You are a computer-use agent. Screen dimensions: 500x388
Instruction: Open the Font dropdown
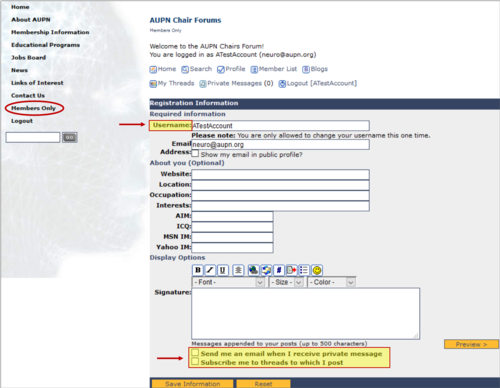228,282
